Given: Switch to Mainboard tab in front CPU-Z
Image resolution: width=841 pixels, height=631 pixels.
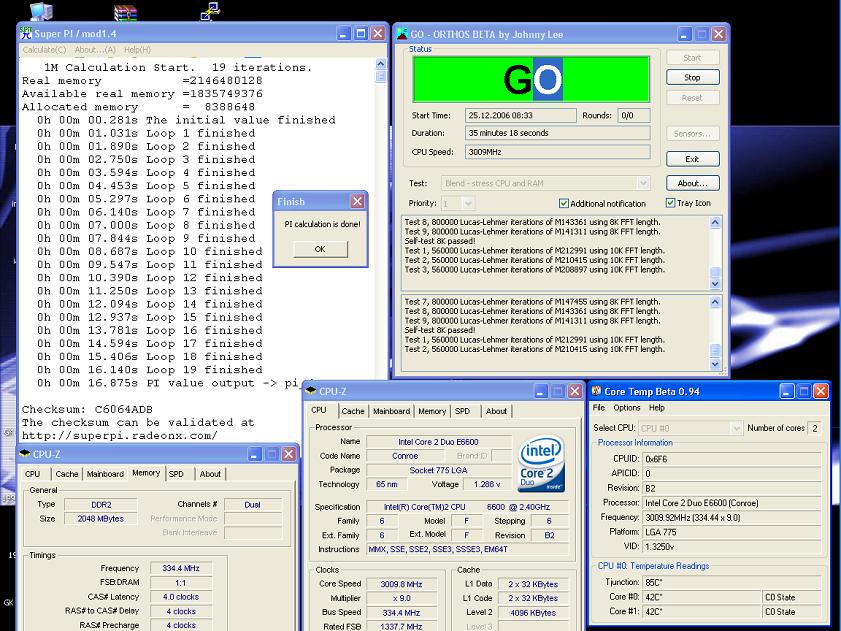Looking at the screenshot, I should coord(392,411).
